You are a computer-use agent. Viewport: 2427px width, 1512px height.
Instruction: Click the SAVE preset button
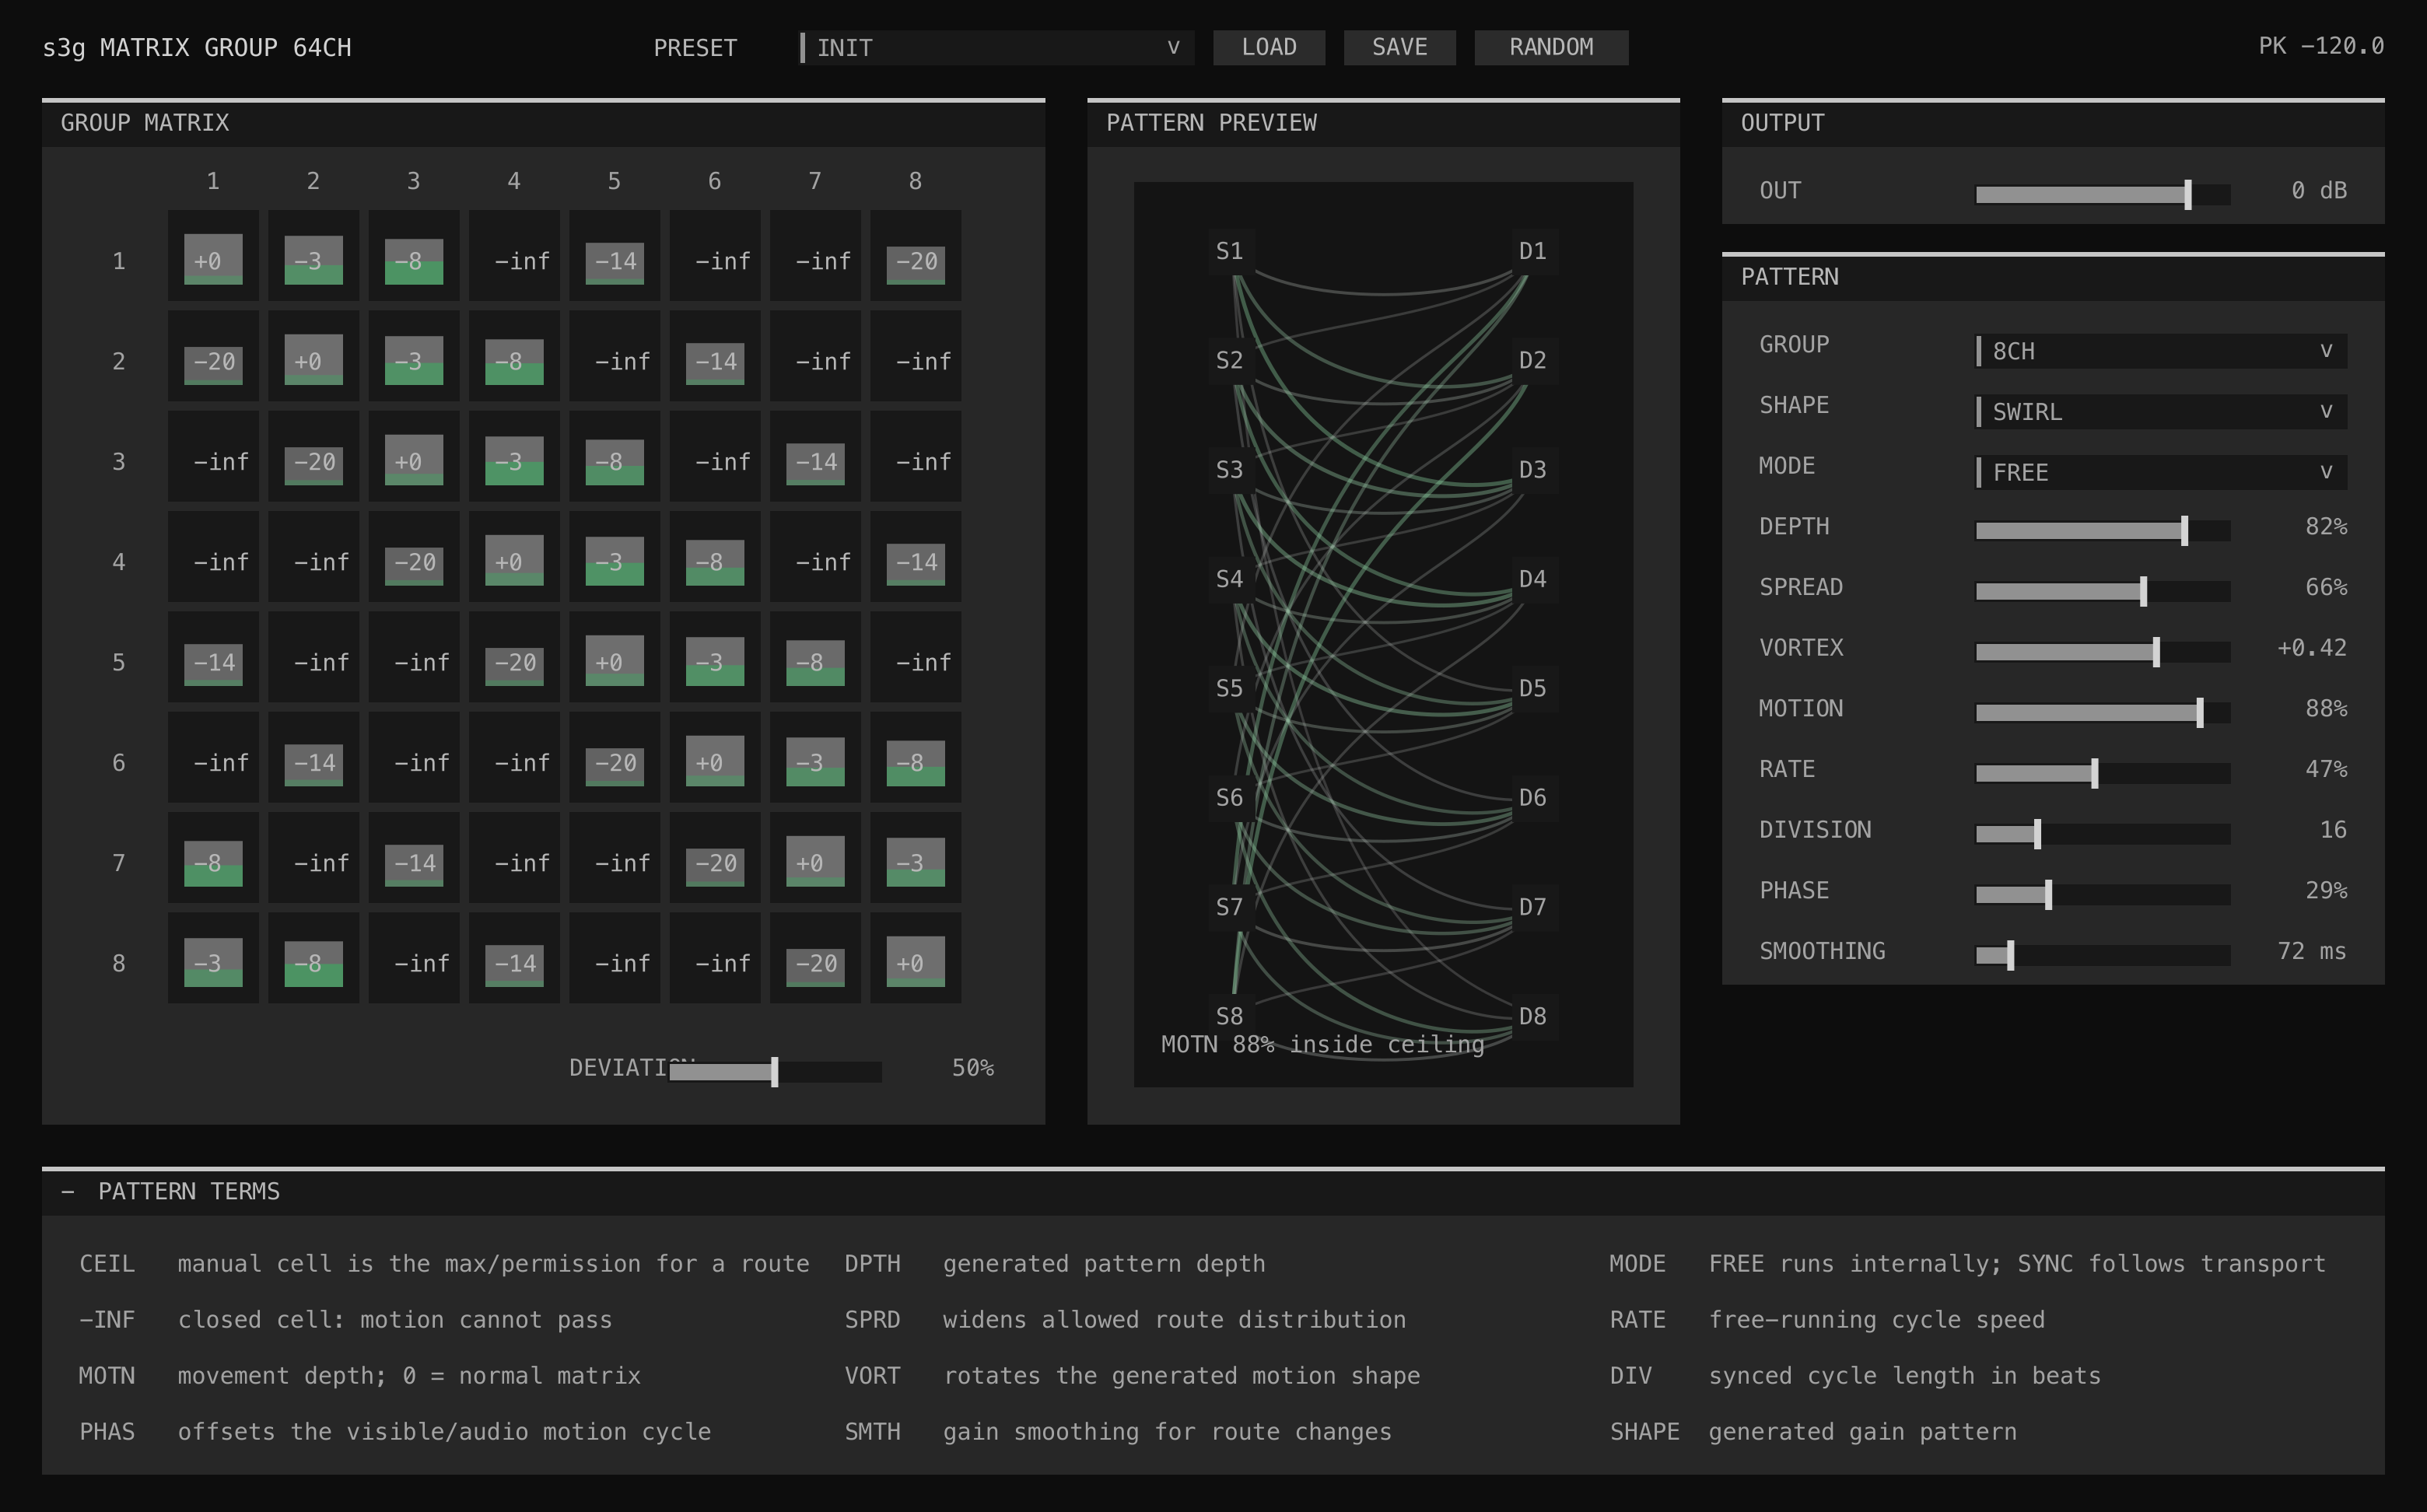point(1399,47)
